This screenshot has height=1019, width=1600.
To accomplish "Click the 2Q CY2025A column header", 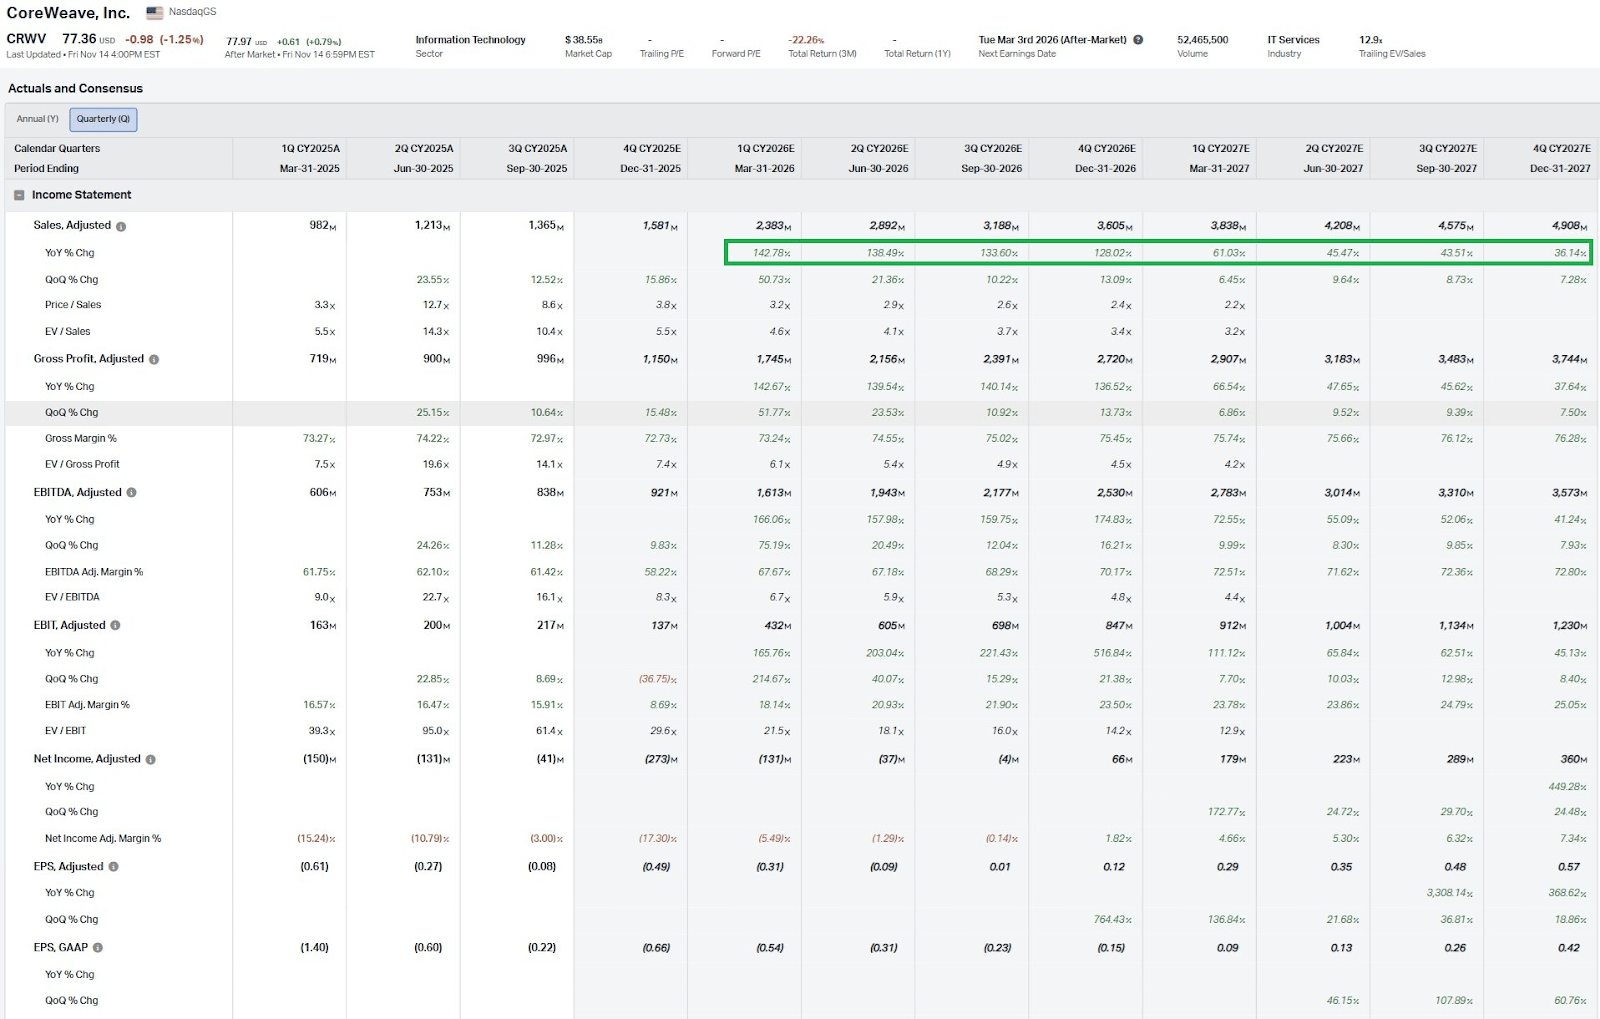I will [x=424, y=149].
